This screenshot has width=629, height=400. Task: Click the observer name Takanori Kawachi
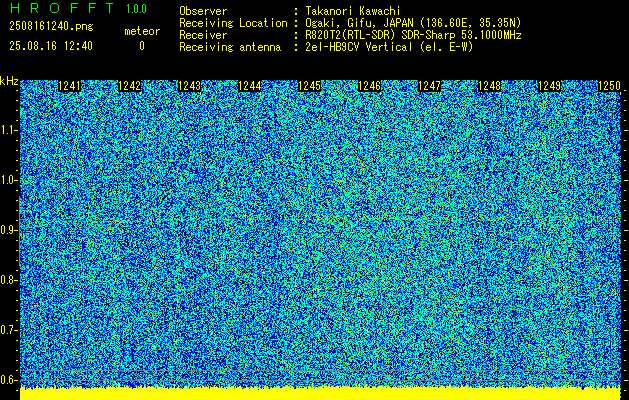353,11
